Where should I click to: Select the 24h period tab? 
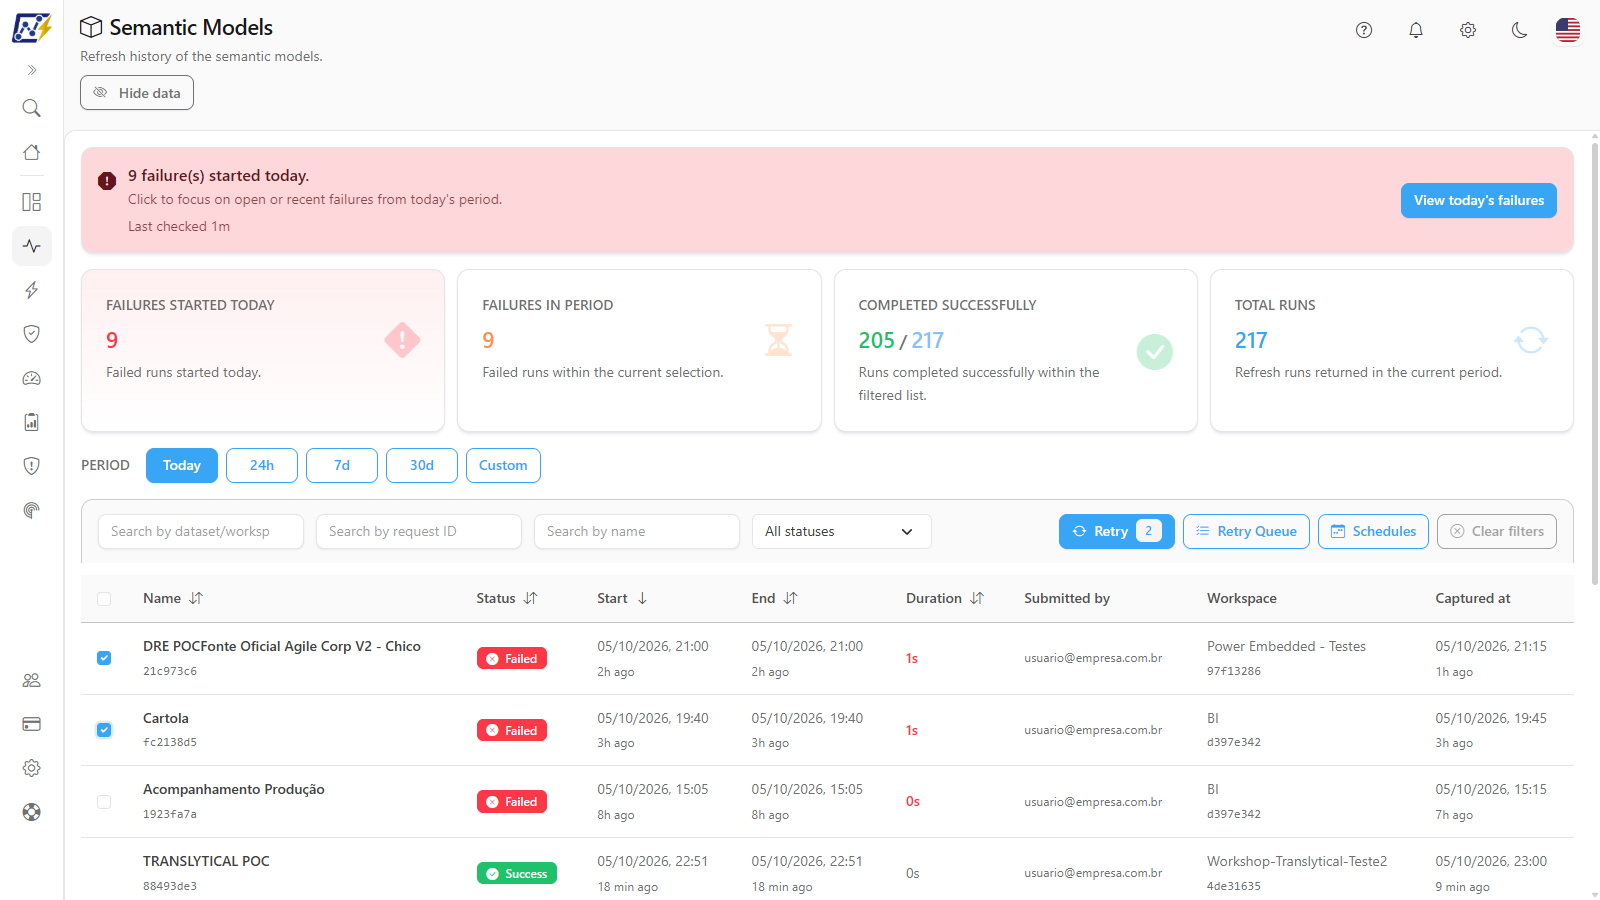pos(262,465)
